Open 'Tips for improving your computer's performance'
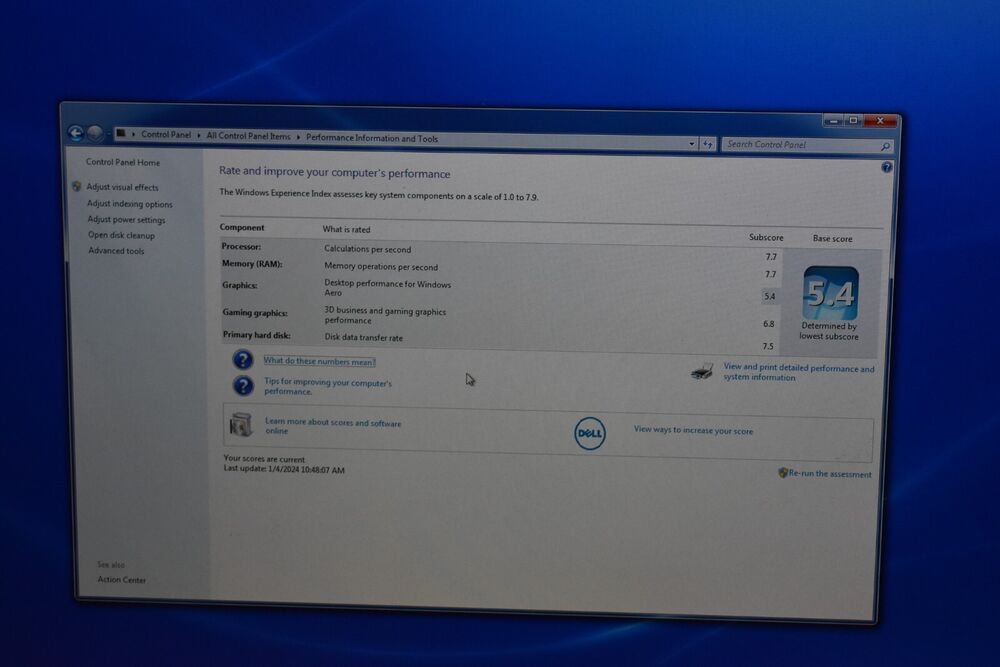This screenshot has height=667, width=1000. pos(328,386)
